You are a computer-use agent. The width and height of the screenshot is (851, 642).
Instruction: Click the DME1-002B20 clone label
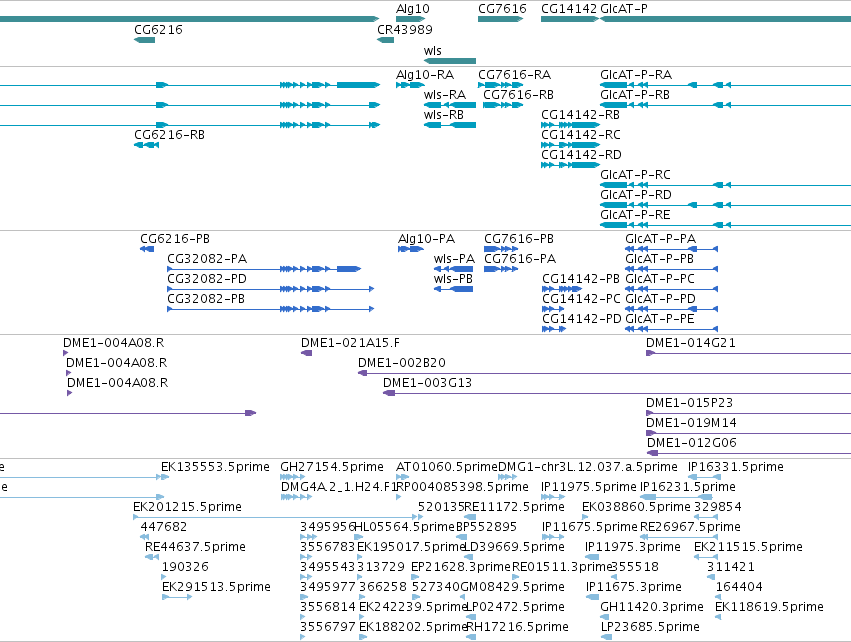[x=402, y=363]
